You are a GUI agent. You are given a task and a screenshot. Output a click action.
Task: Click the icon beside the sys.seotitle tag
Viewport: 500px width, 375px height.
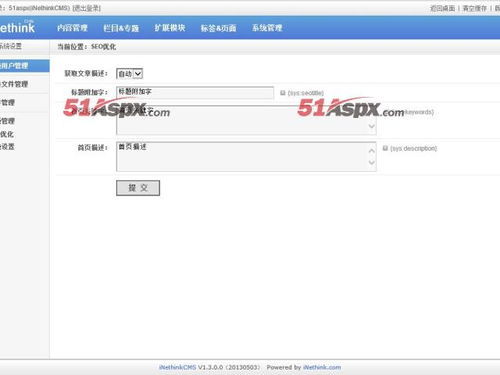coord(283,93)
